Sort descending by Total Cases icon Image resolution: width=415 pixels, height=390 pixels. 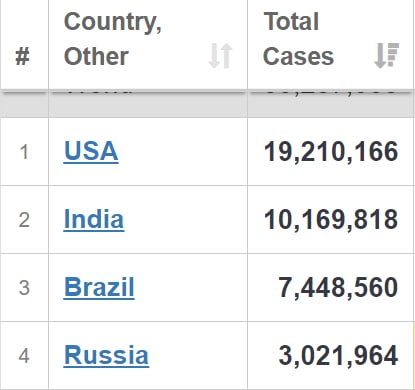coord(386,56)
